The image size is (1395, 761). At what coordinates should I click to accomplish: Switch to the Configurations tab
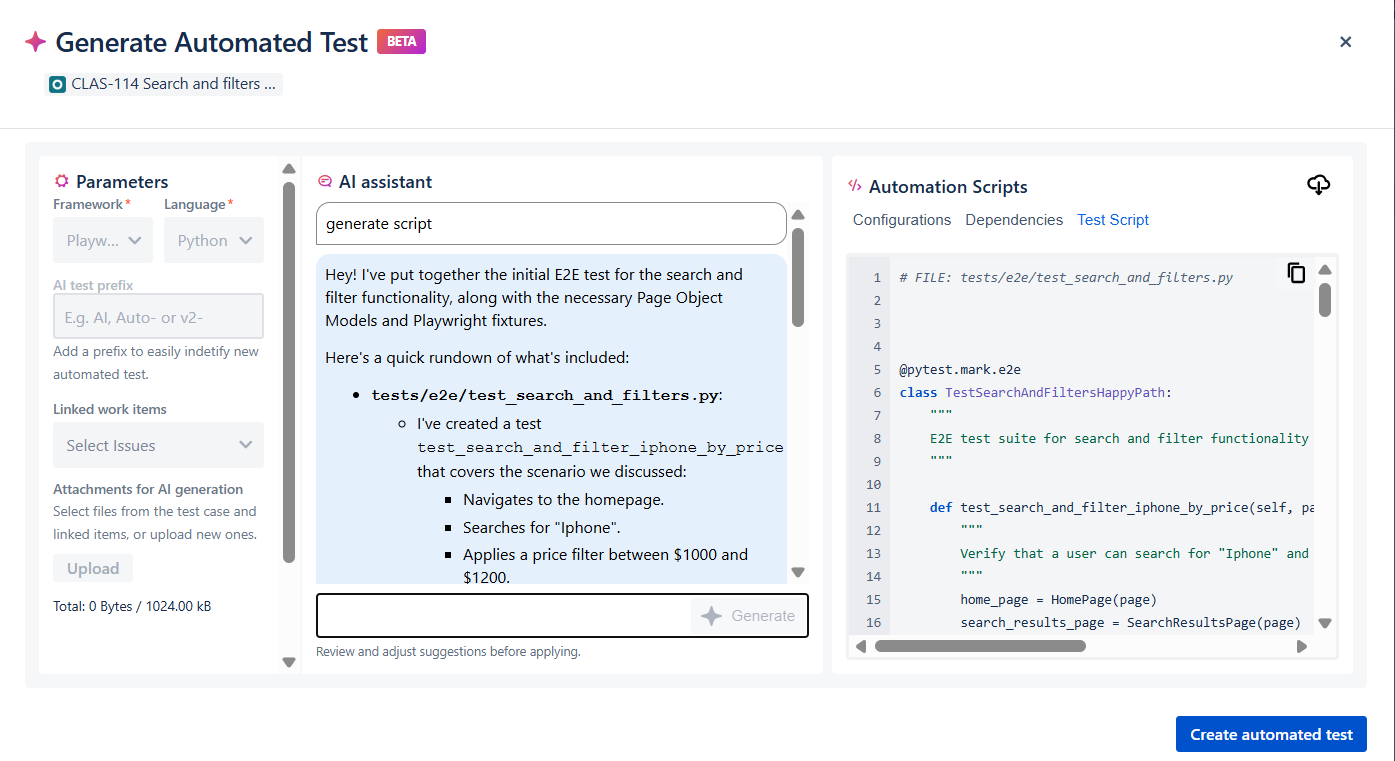pos(901,219)
